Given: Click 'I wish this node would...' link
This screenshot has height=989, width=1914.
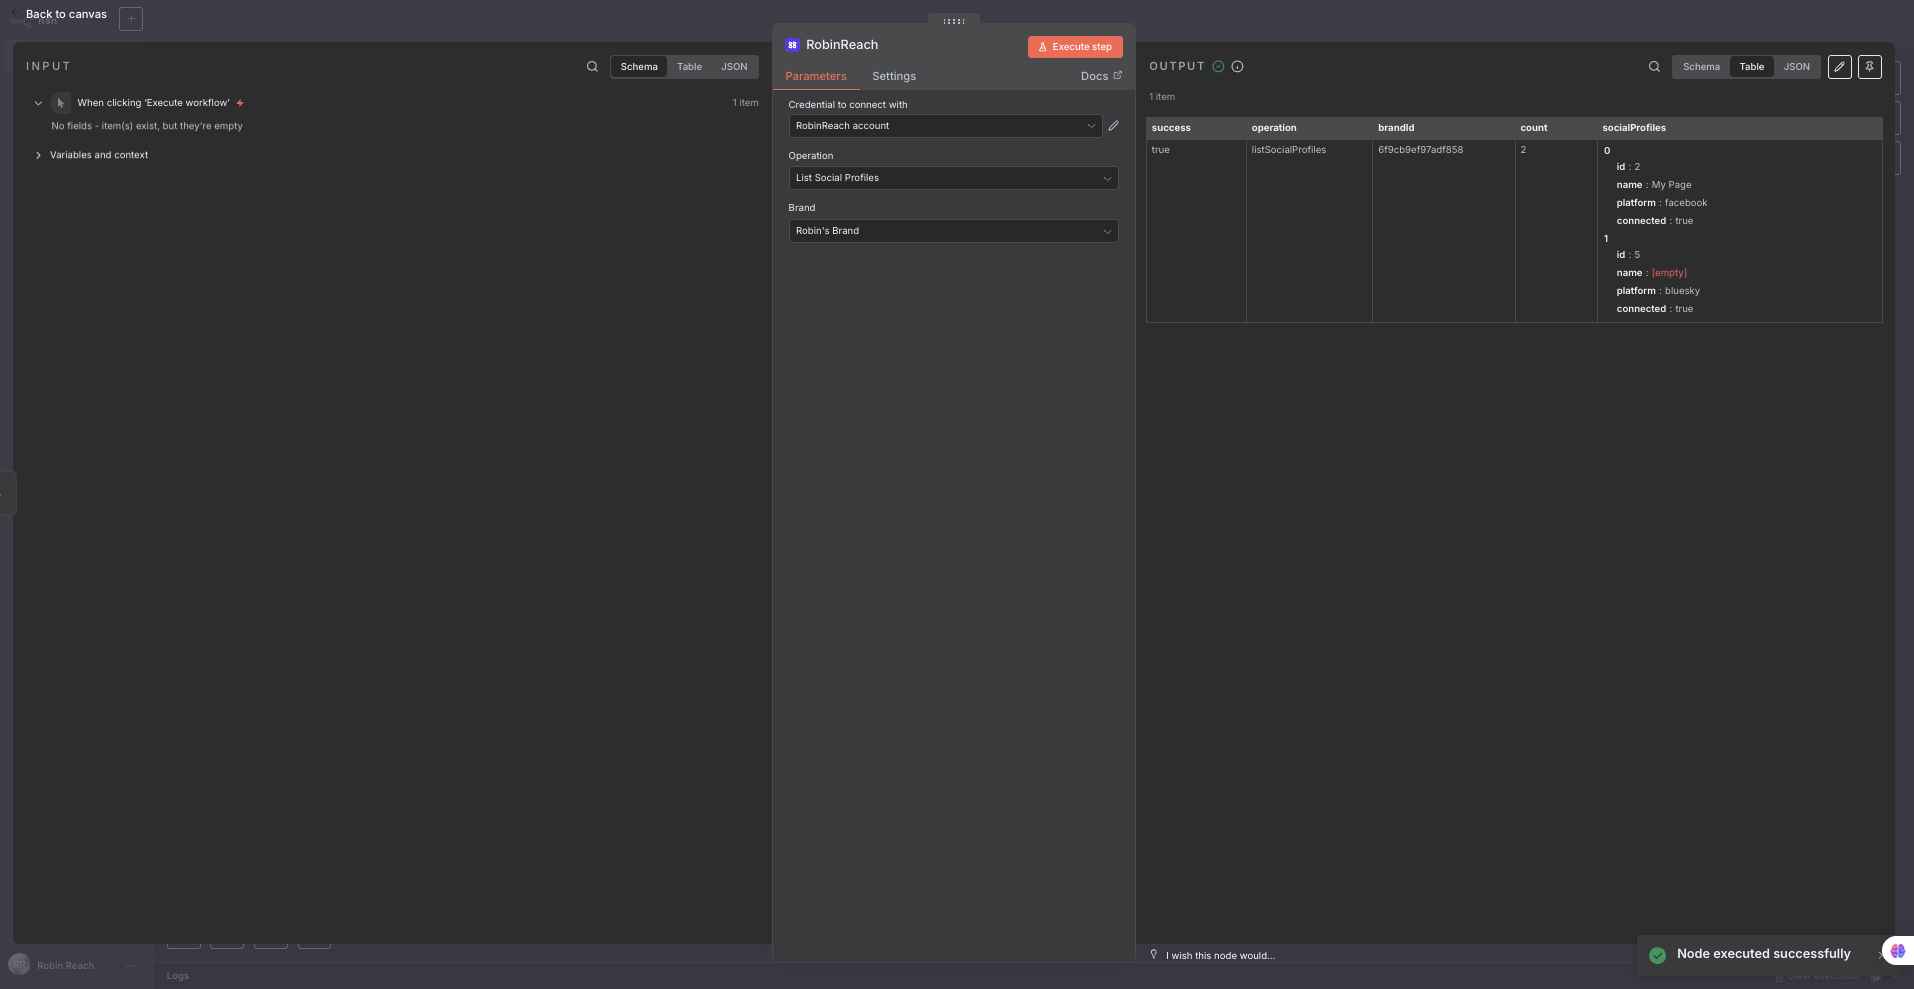Looking at the screenshot, I should tap(1220, 956).
